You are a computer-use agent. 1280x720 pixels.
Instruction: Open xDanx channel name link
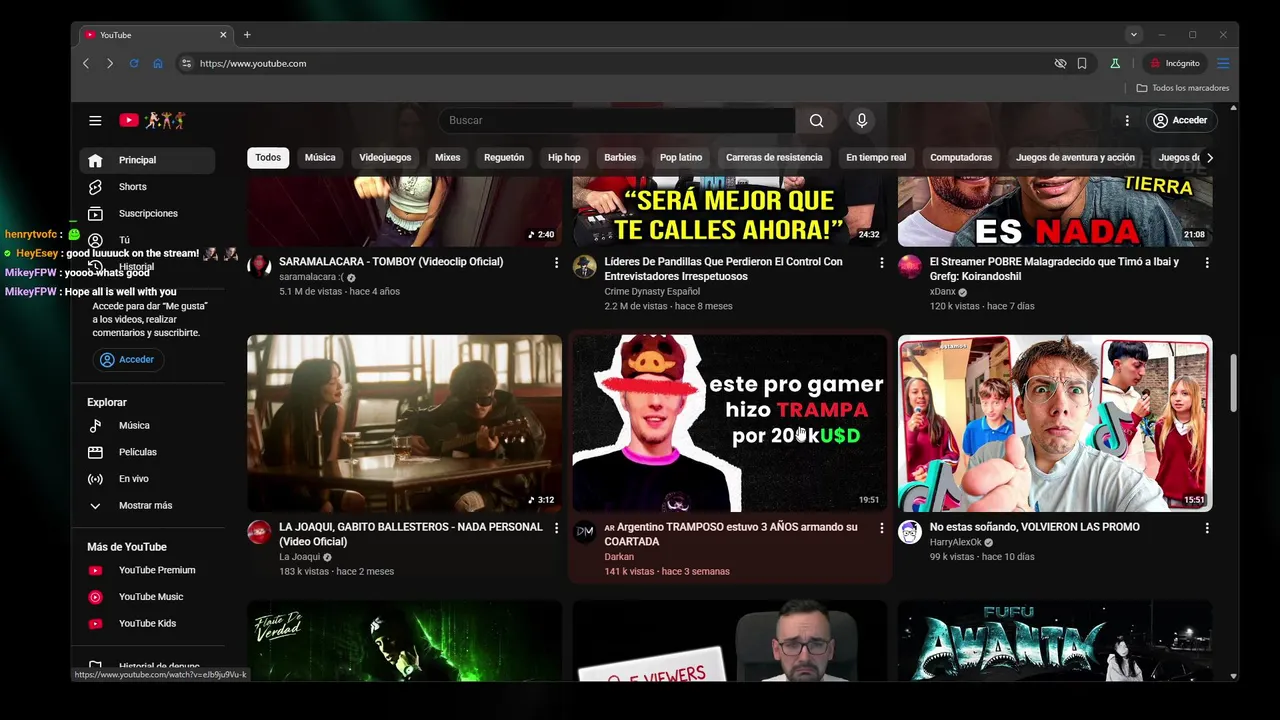[943, 292]
